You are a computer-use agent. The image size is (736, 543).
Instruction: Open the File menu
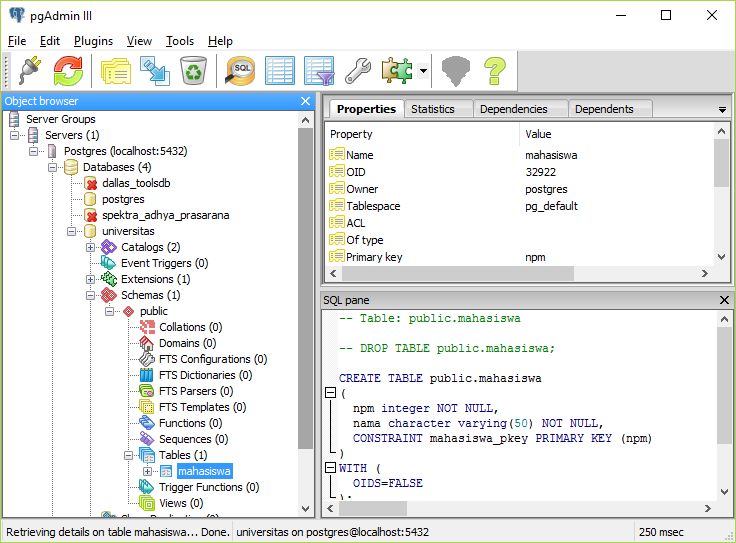[17, 41]
